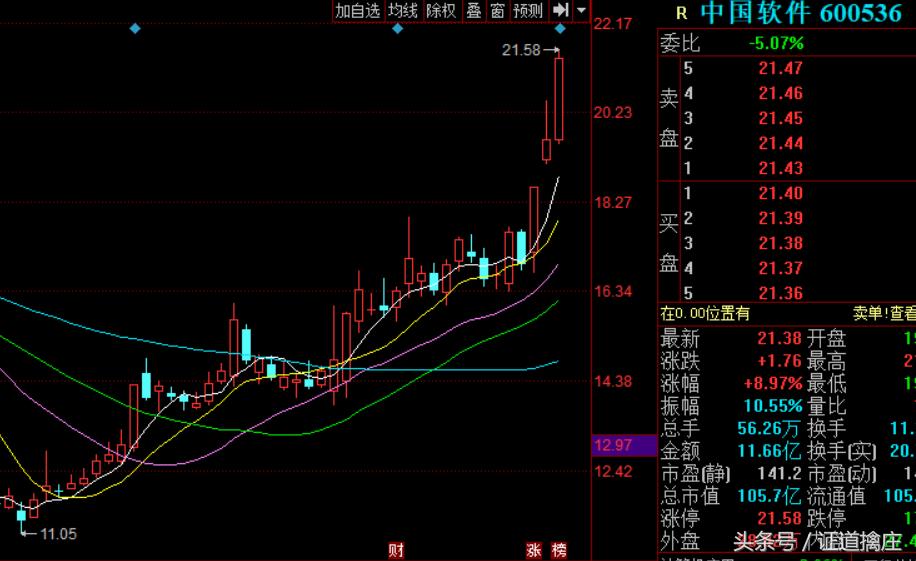Click the 振幅 value 10.55%
Viewport: 916px width, 561px height.
(x=773, y=406)
